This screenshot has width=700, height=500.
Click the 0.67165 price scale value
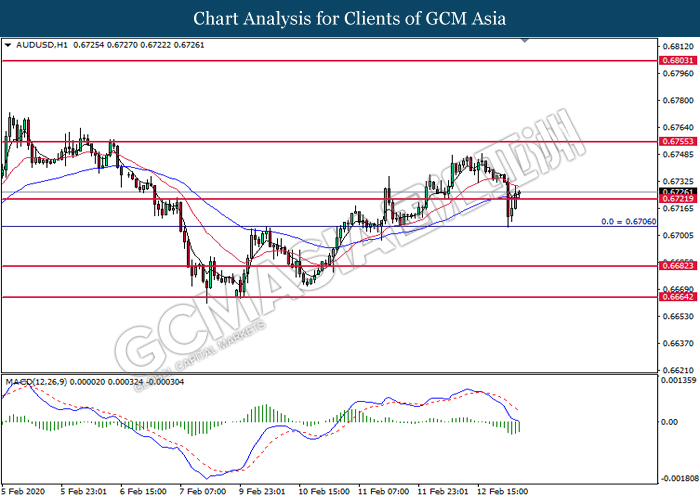pyautogui.click(x=678, y=208)
